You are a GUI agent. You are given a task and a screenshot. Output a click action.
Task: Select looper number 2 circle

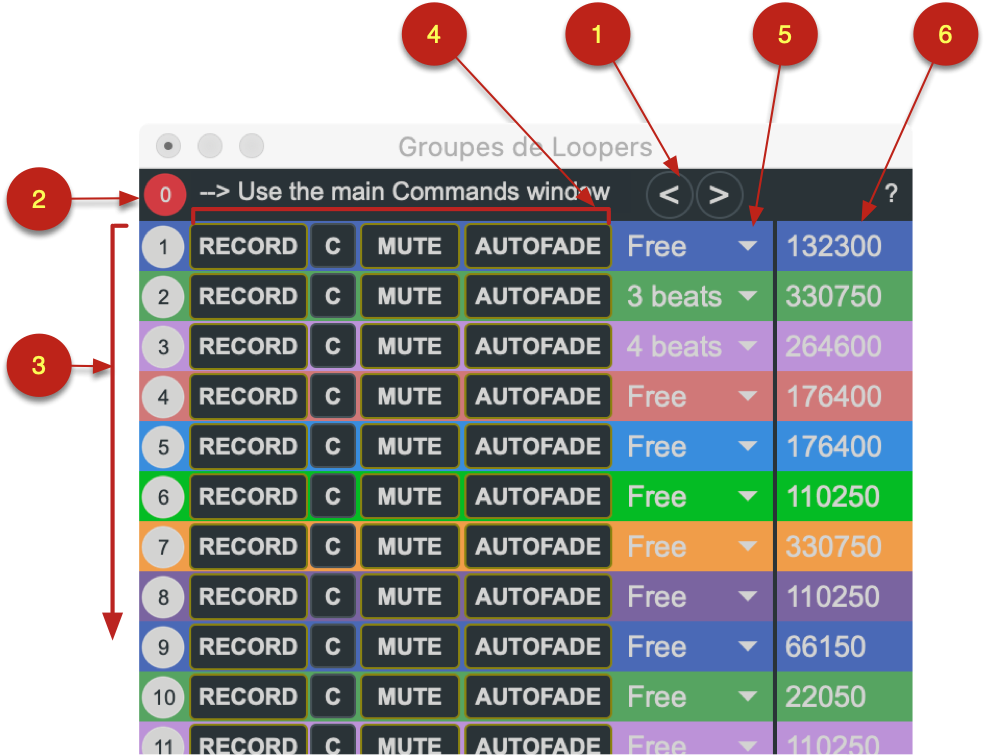coord(163,297)
